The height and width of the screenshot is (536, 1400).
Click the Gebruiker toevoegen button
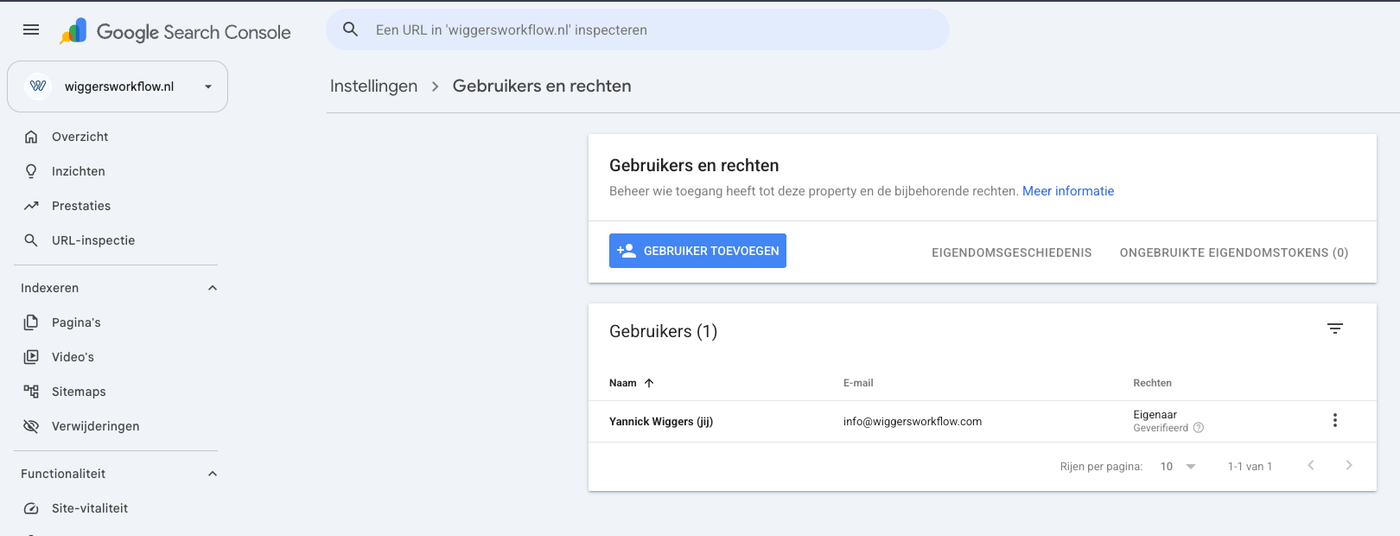(x=698, y=251)
